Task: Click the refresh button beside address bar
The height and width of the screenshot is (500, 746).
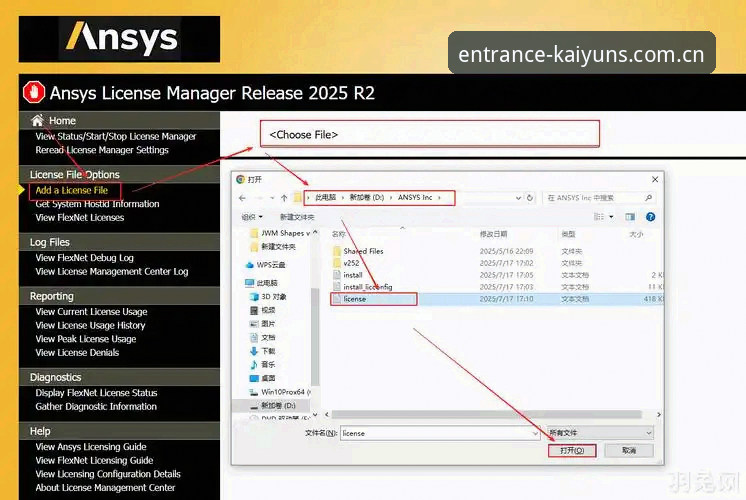Action: [x=530, y=197]
